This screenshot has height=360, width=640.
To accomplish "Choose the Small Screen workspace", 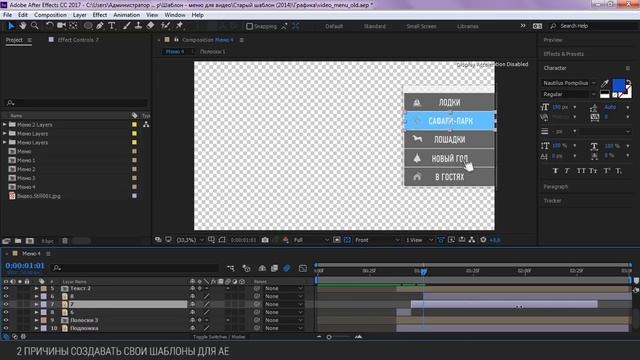I will coord(421,26).
